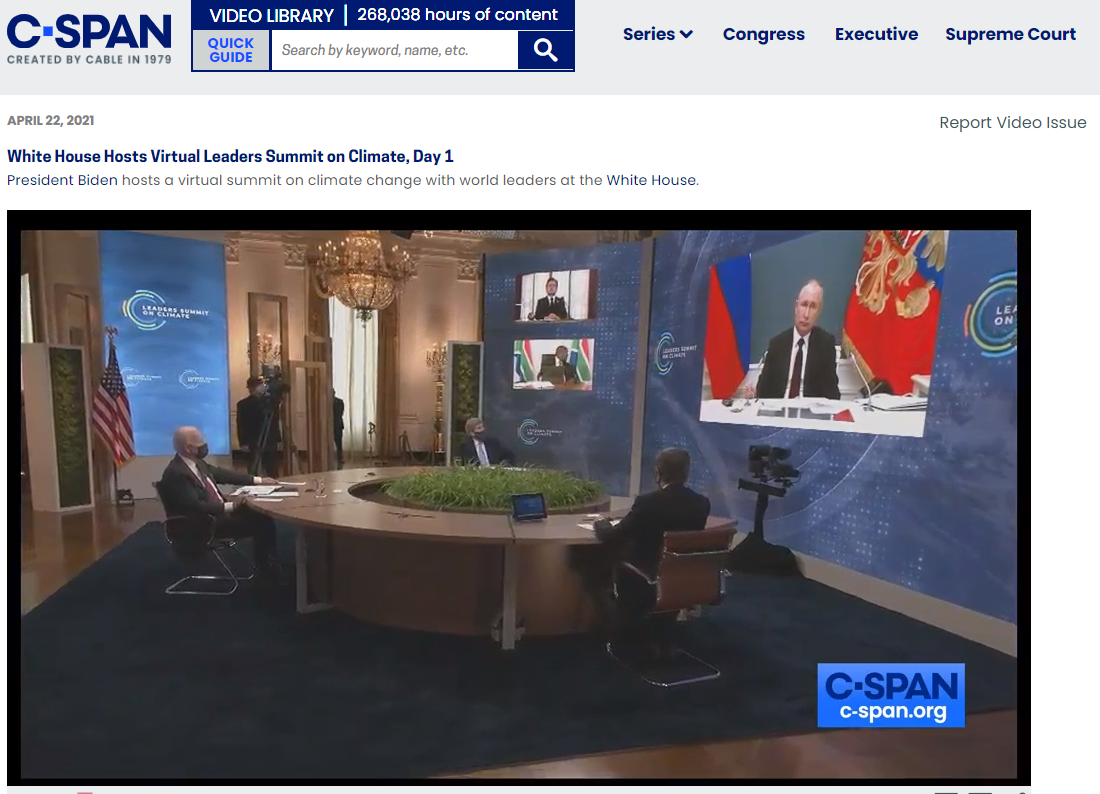Focus the keyword search field
This screenshot has width=1100, height=794.
click(x=394, y=51)
